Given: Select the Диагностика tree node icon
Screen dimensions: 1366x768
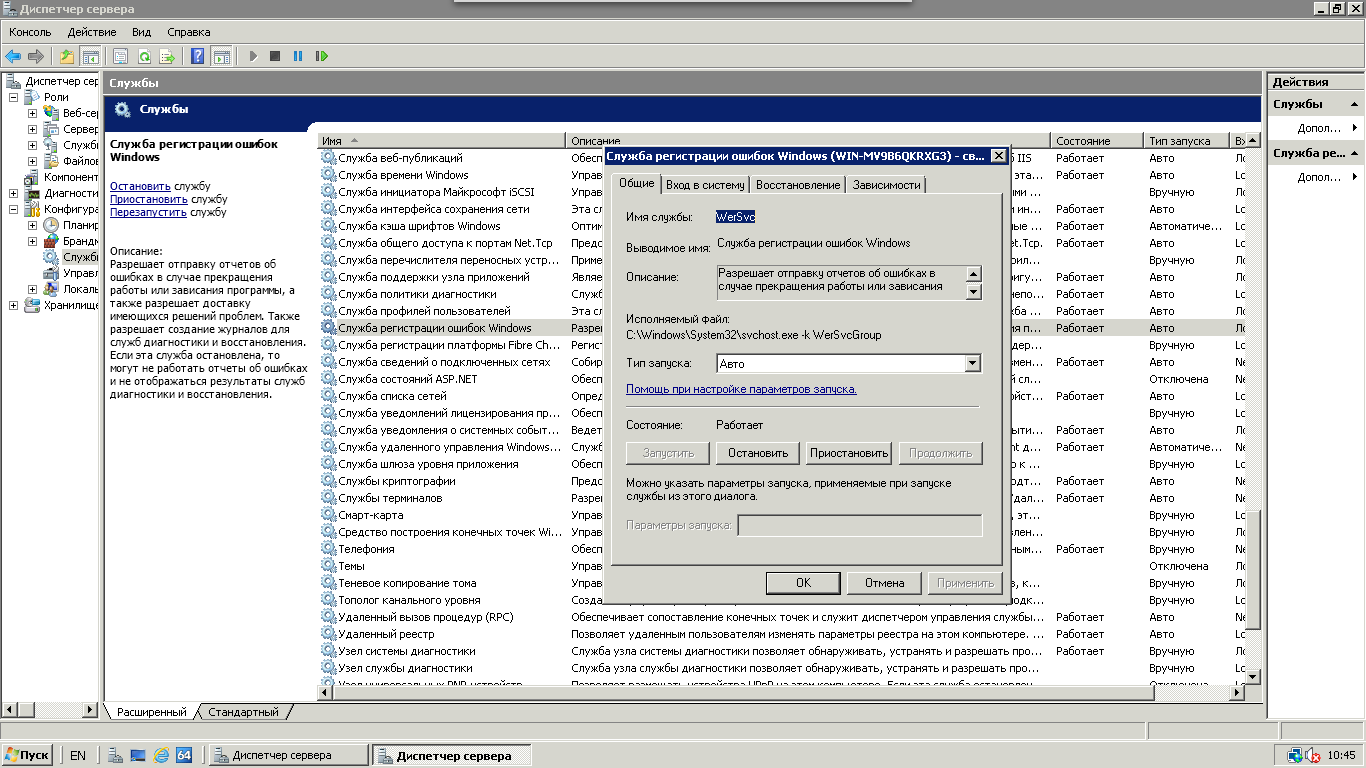Looking at the screenshot, I should (x=32, y=193).
